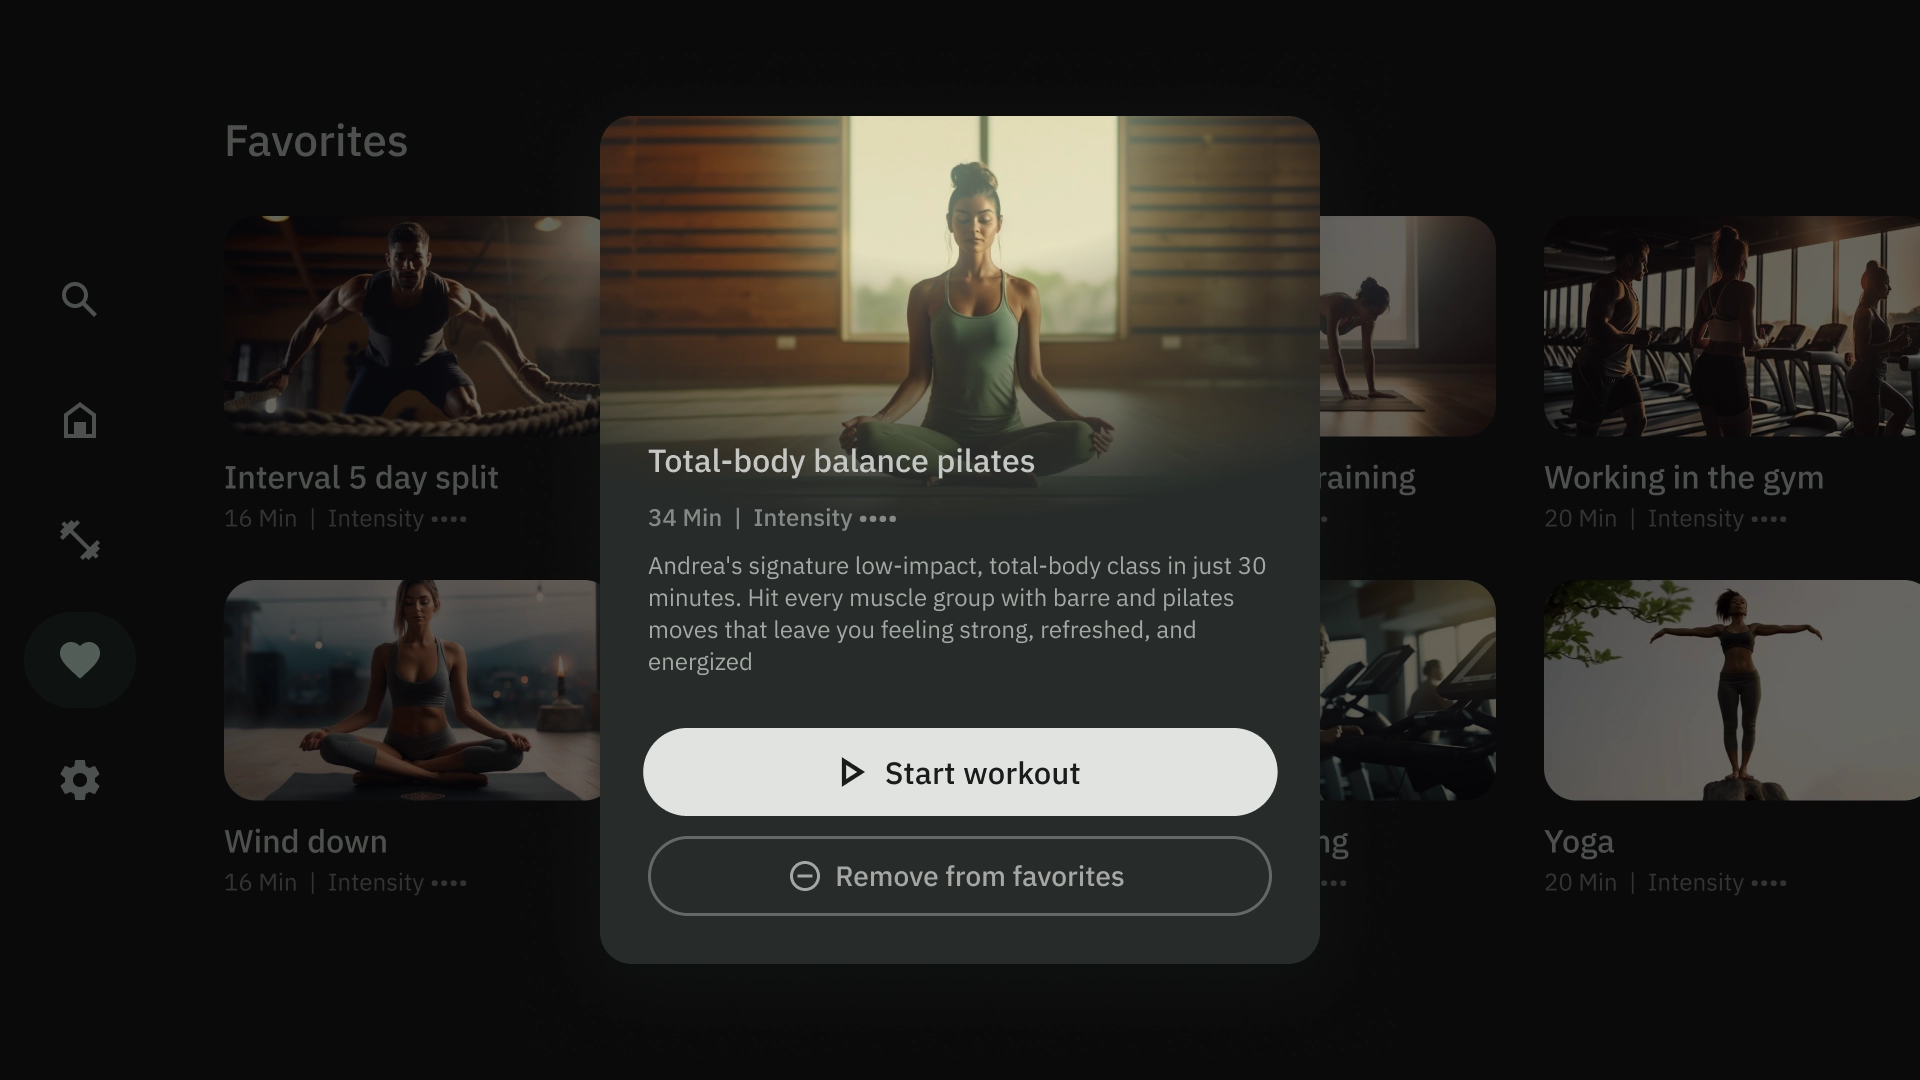
Task: Select Working in the gym thumbnail
Action: [x=1730, y=326]
